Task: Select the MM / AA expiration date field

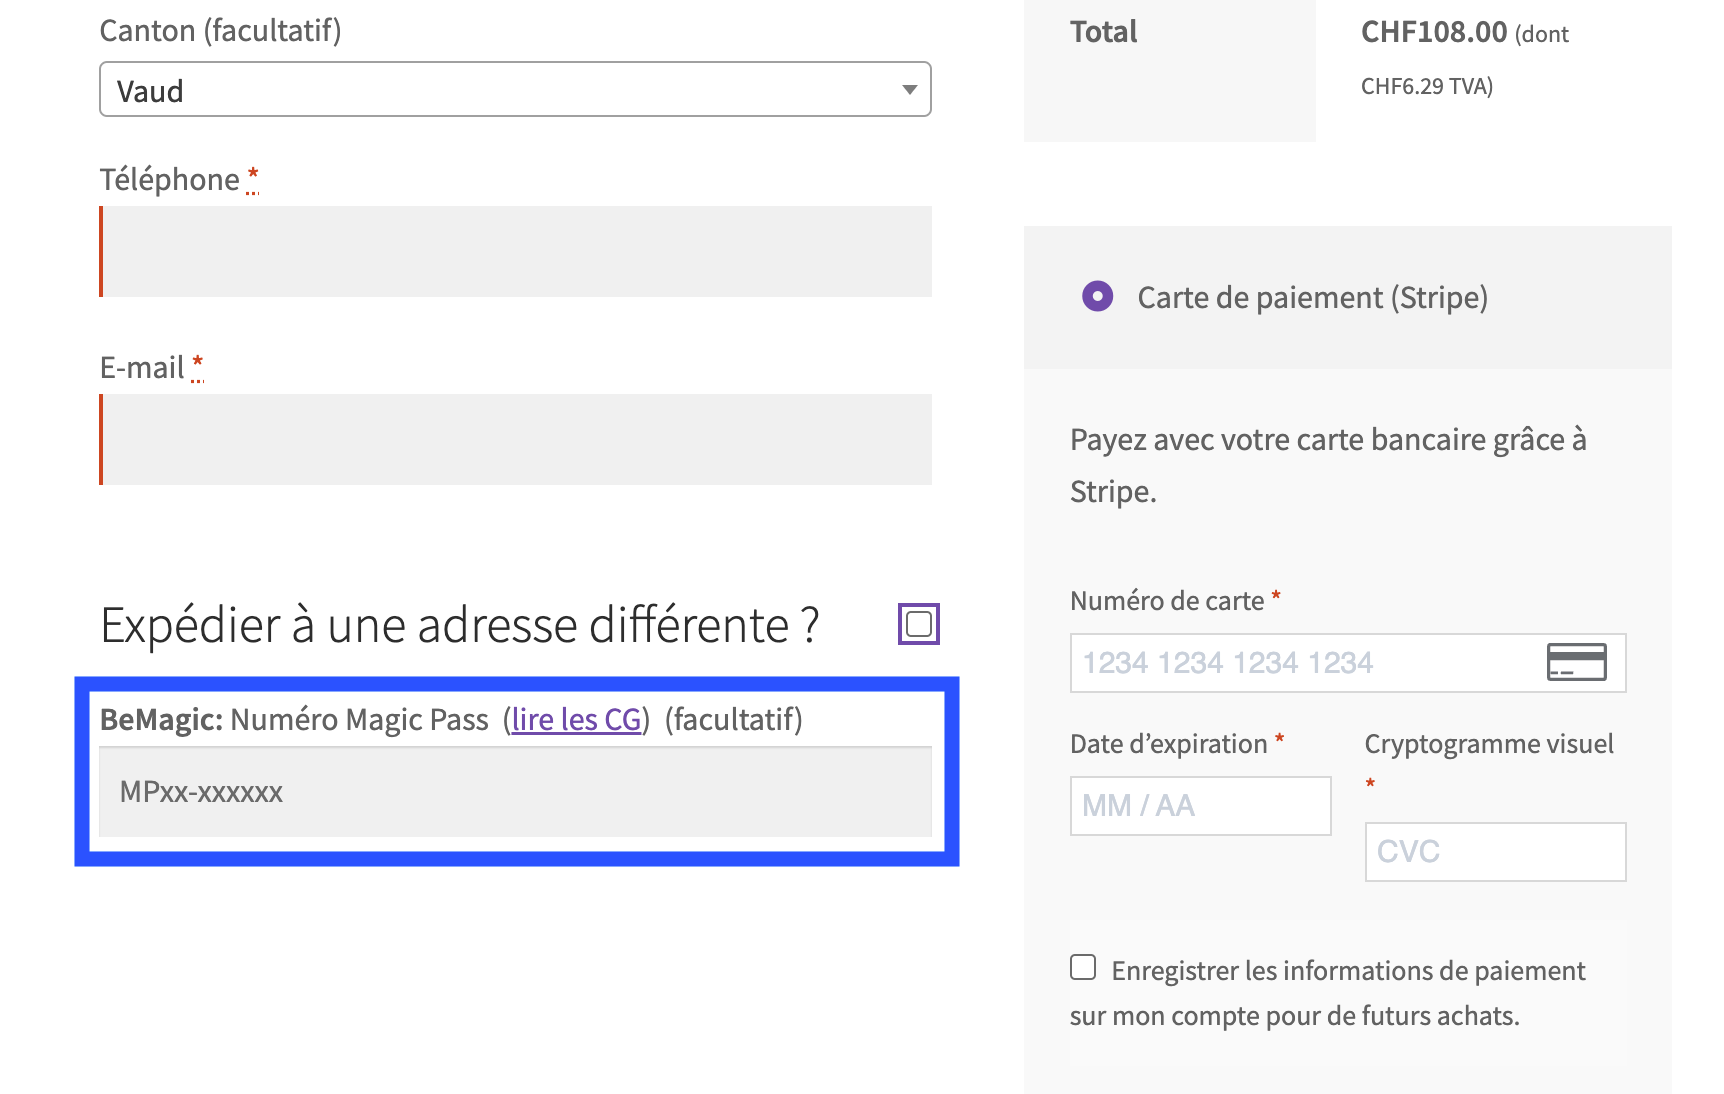Action: click(1200, 806)
